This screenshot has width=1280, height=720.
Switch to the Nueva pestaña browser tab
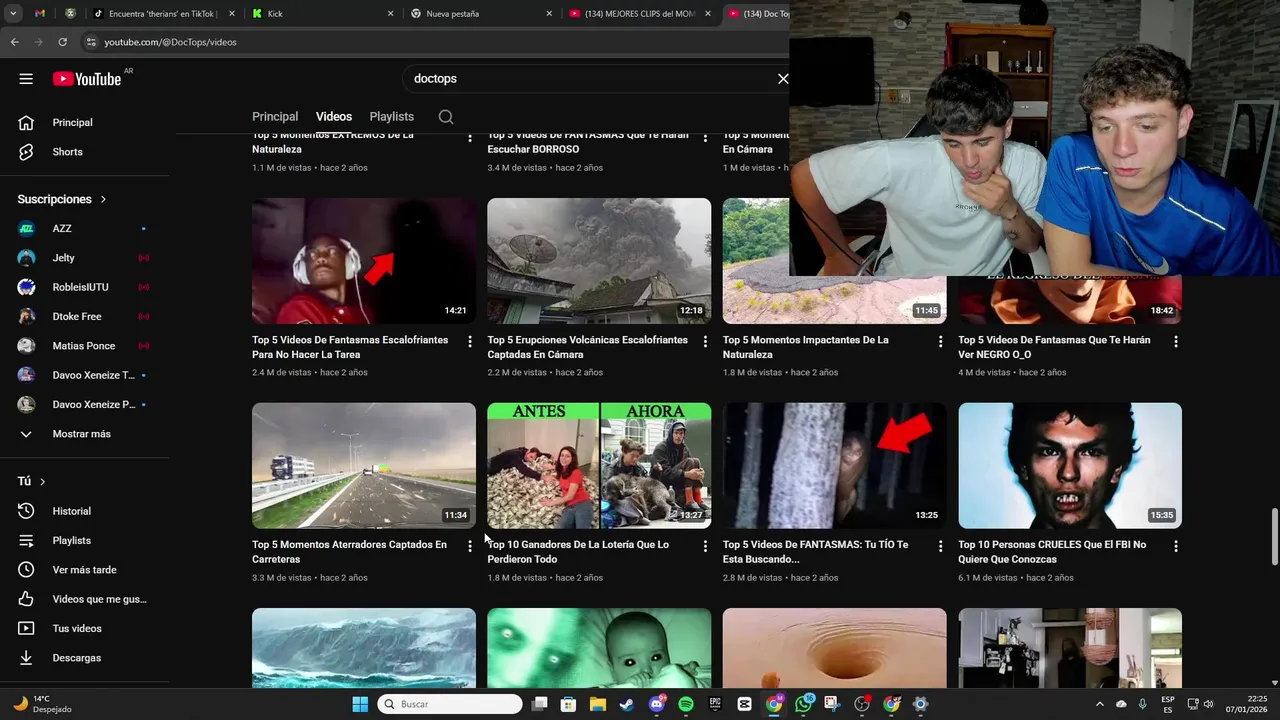tap(481, 14)
